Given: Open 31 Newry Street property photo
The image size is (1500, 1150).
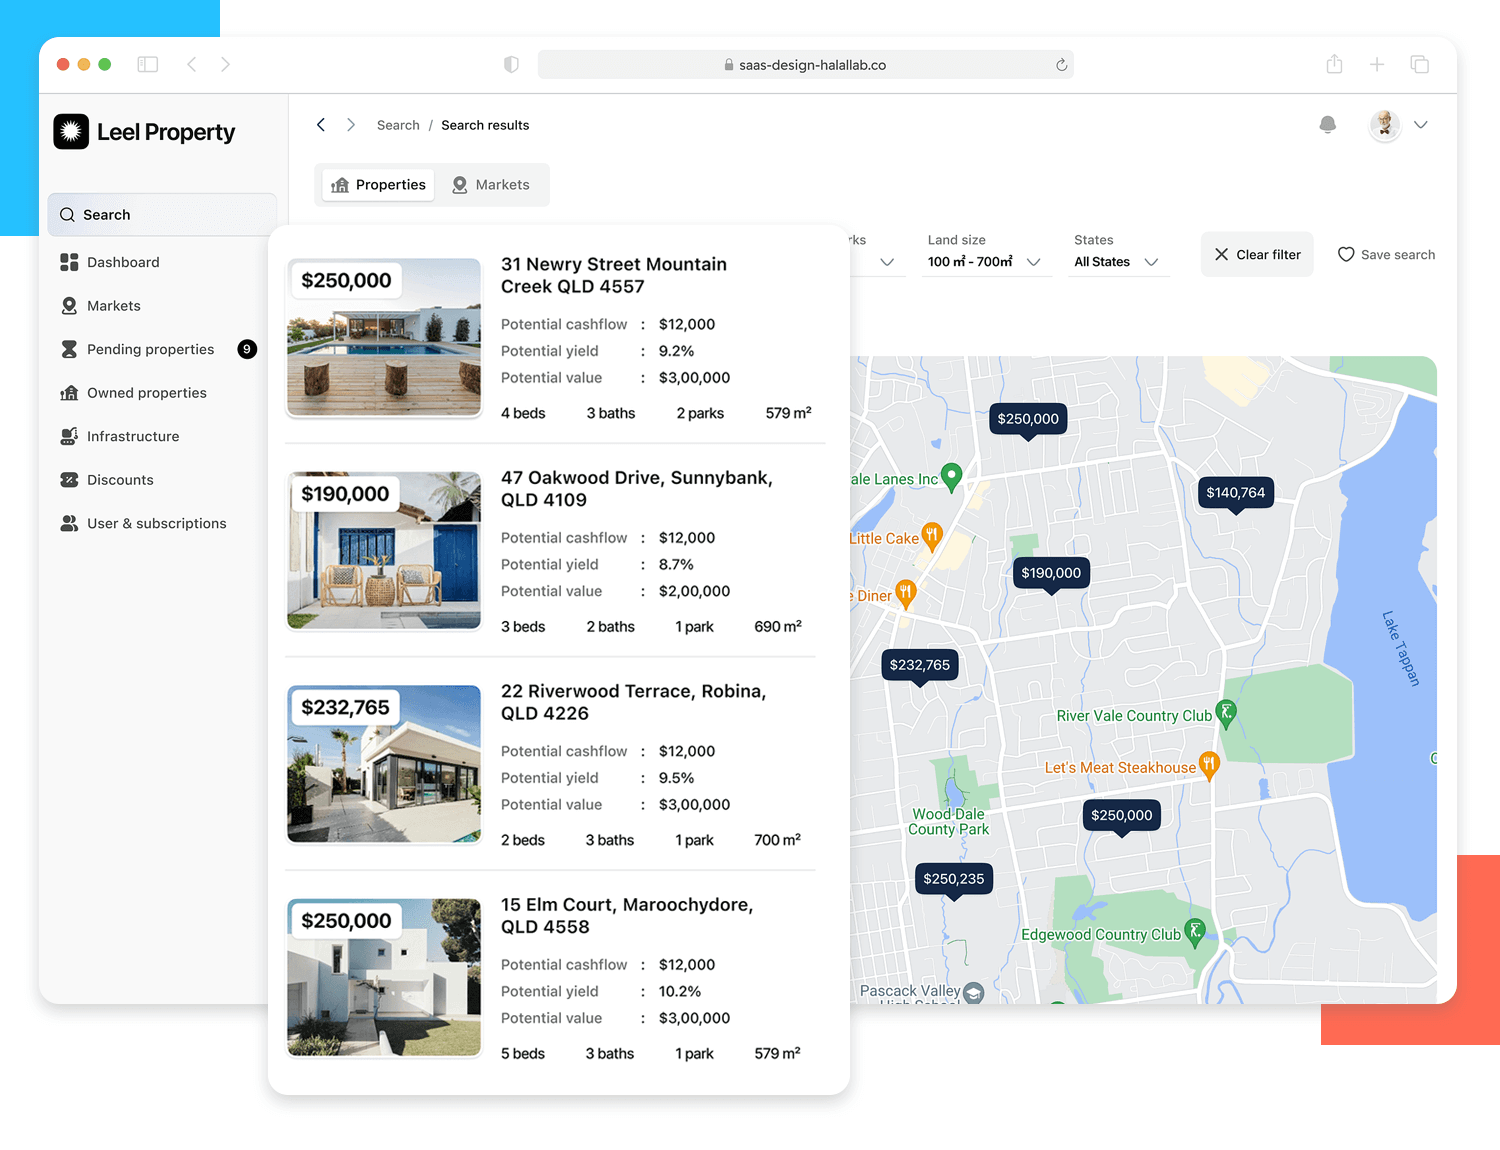Looking at the screenshot, I should point(384,338).
